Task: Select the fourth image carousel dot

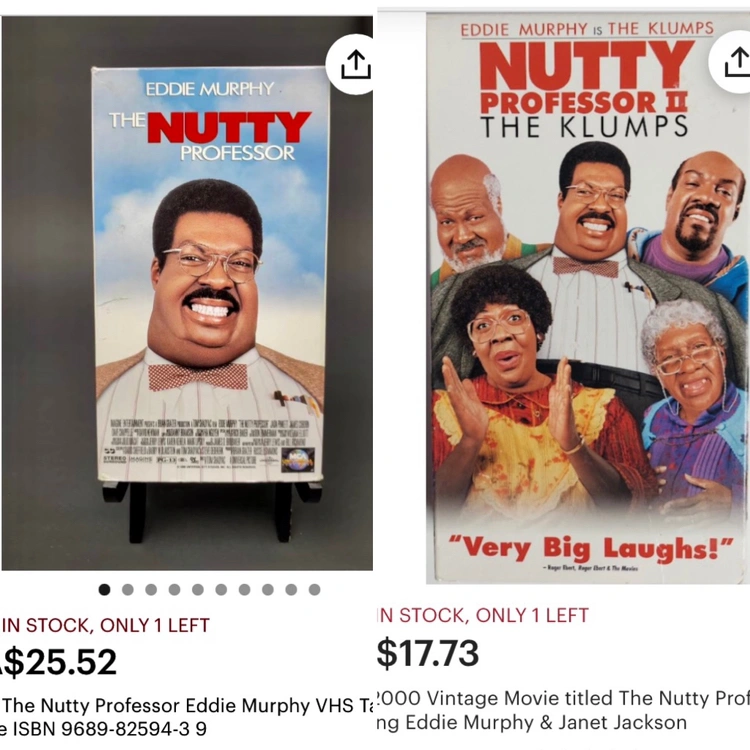Action: tap(175, 590)
